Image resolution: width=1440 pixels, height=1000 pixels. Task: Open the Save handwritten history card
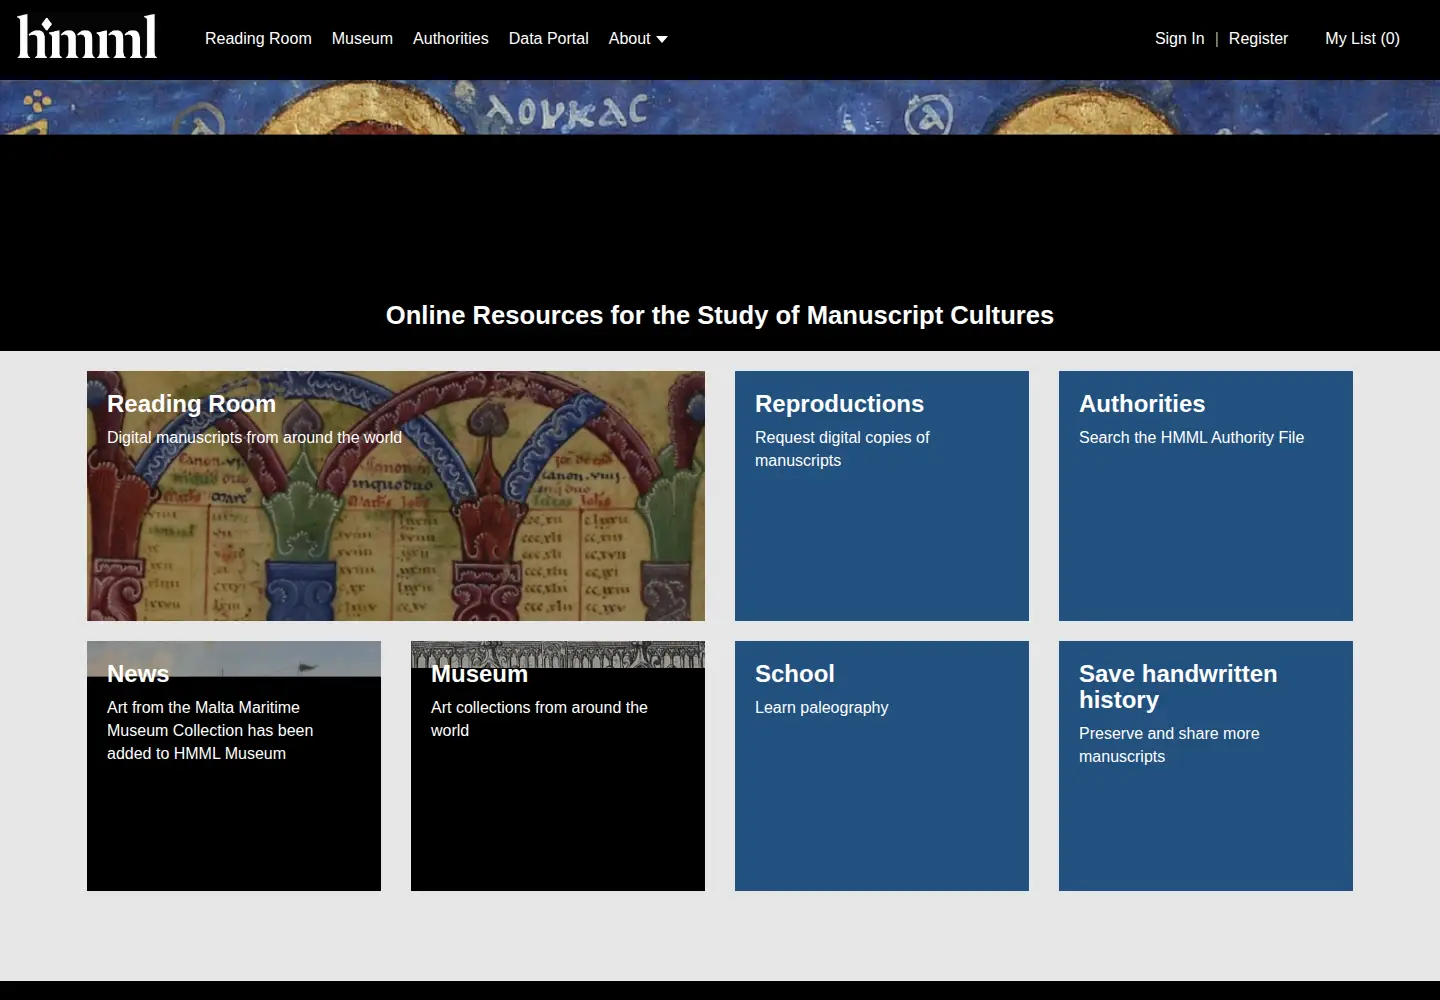[x=1206, y=766]
